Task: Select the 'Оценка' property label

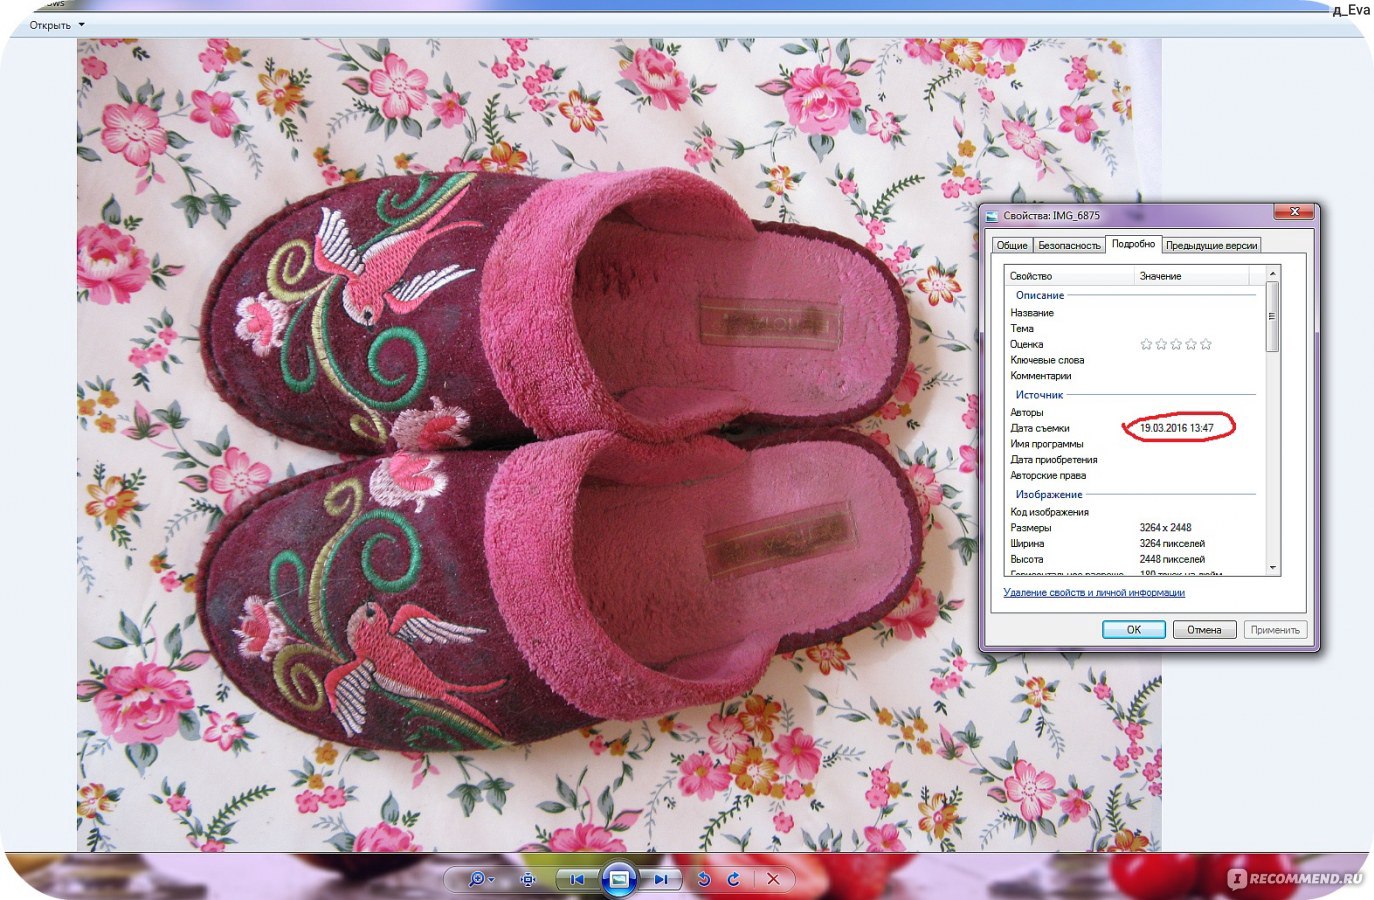Action: click(x=1026, y=344)
